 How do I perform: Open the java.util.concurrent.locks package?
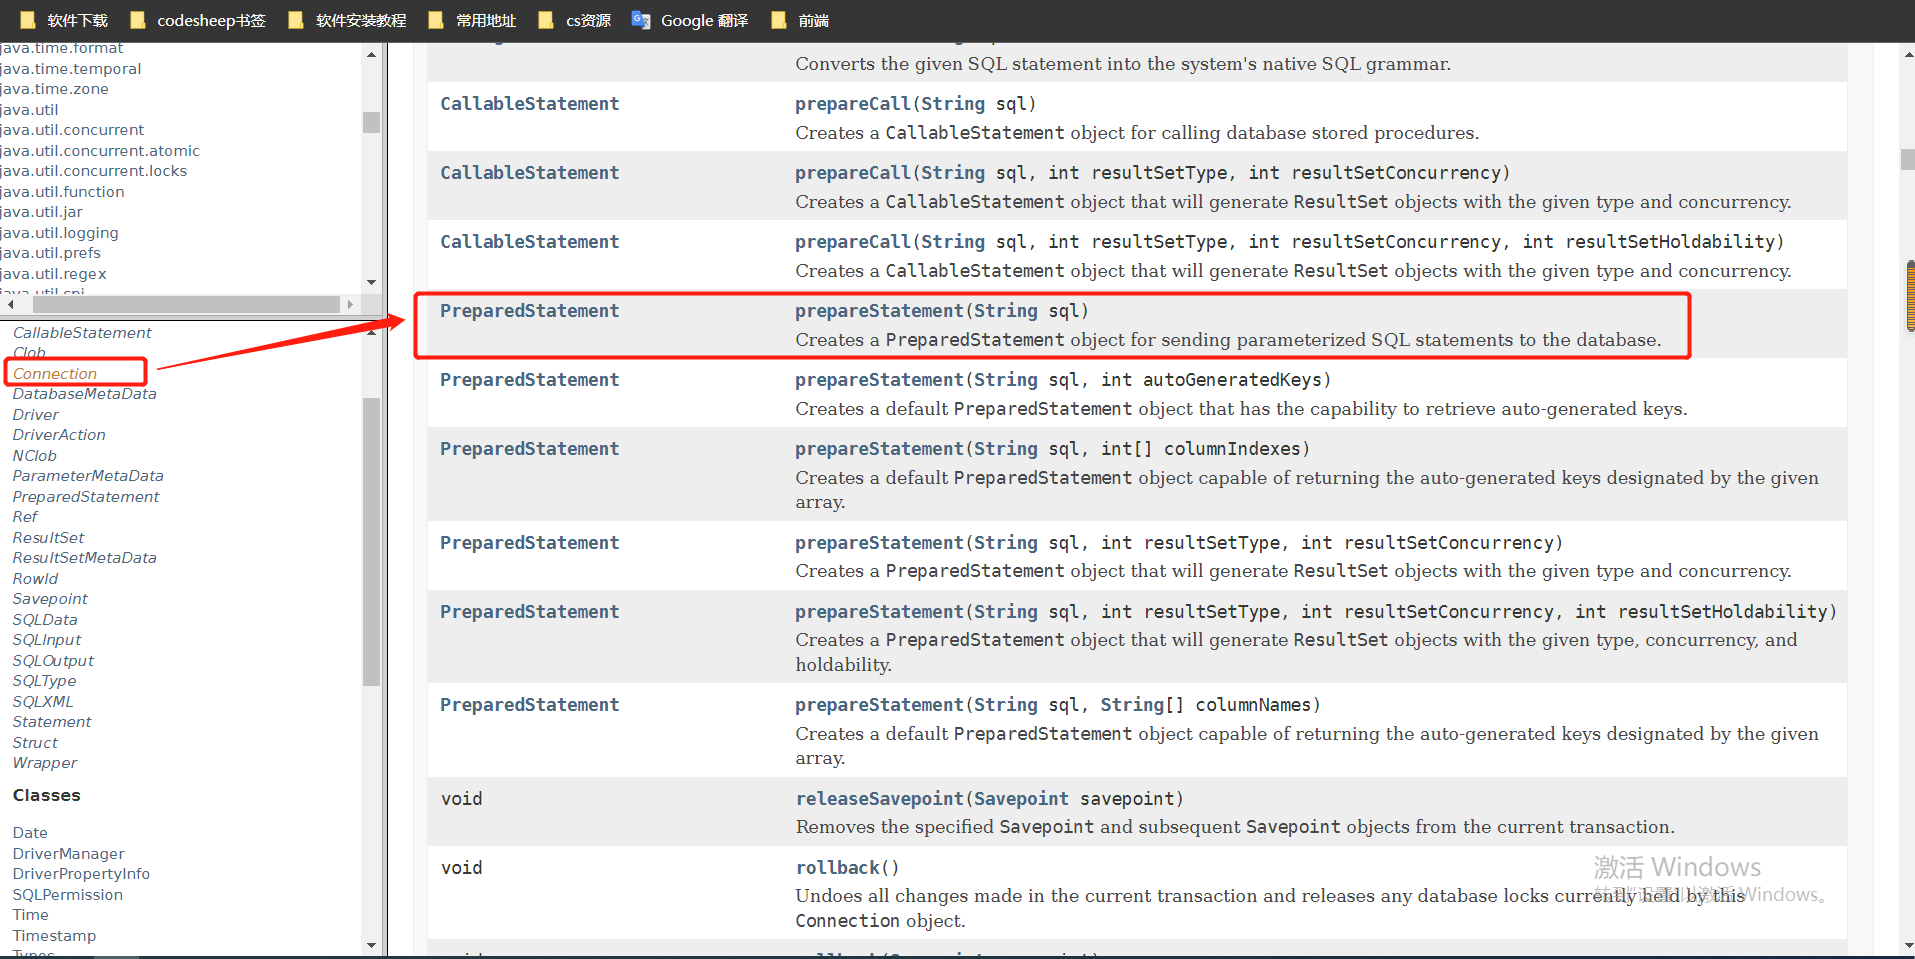(x=94, y=171)
